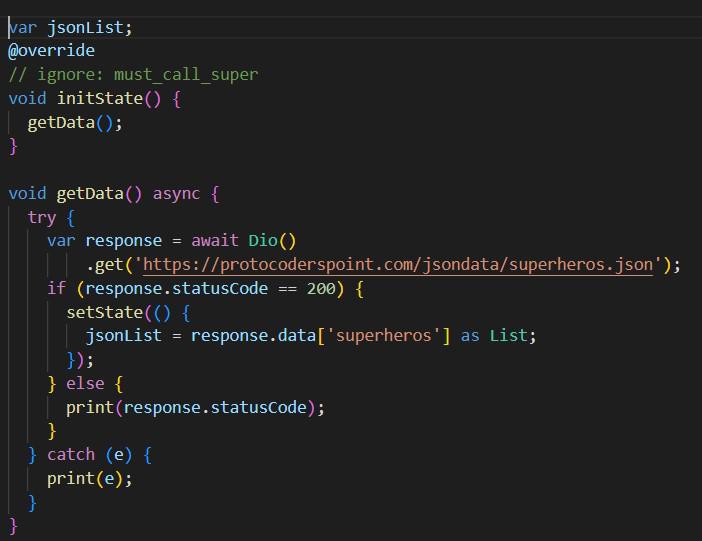Screen dimensions: 702x541
Task: Click the '.get' method call
Action: tap(104, 265)
